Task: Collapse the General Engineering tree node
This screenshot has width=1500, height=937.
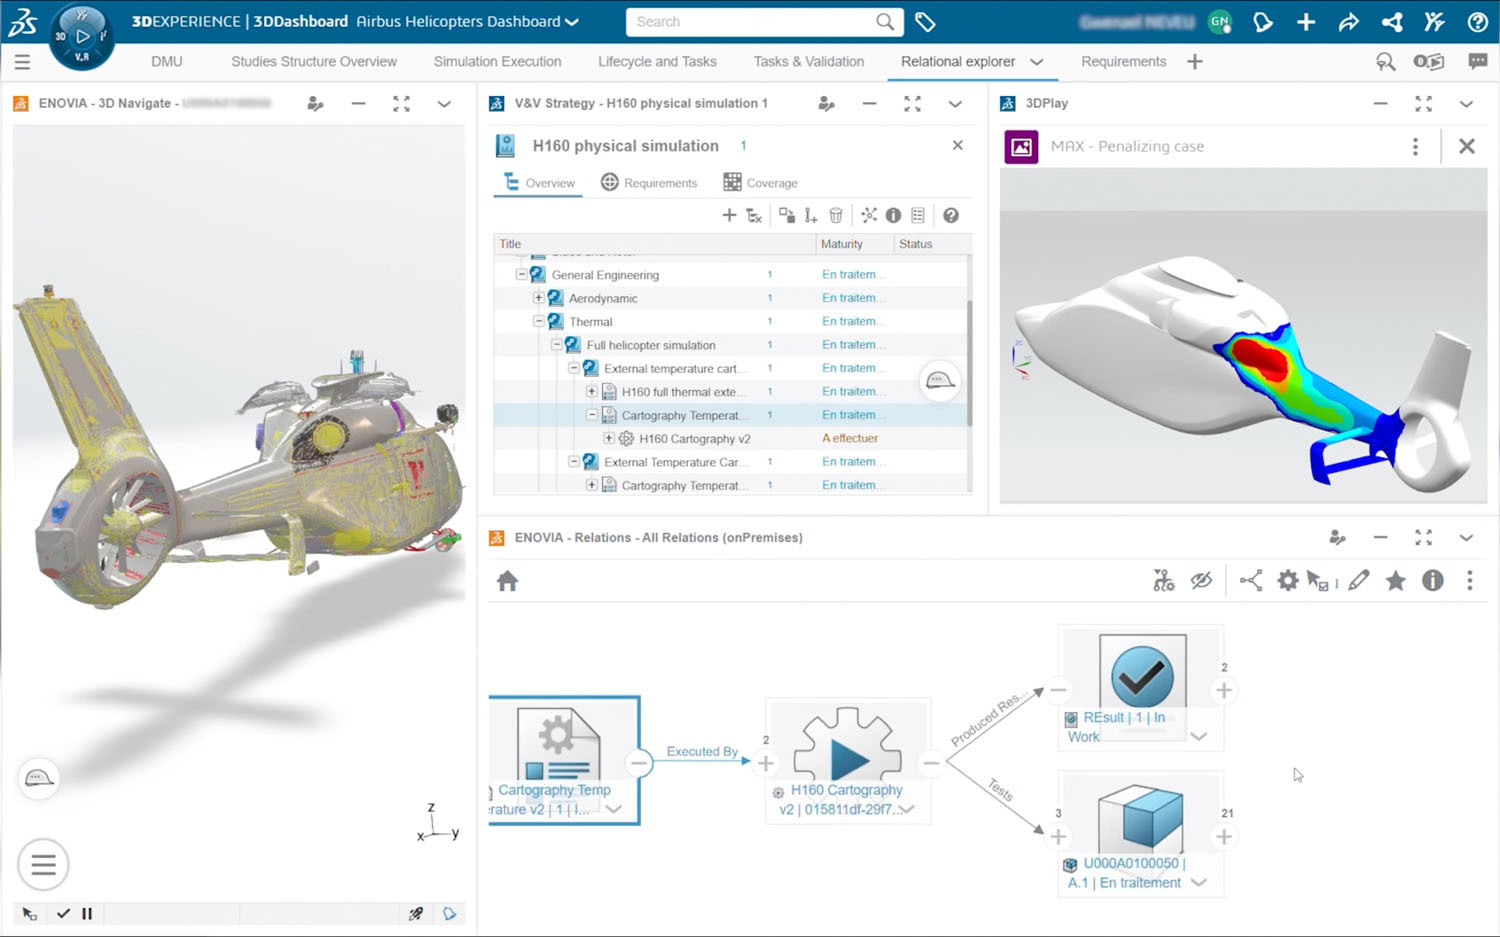Action: (521, 274)
